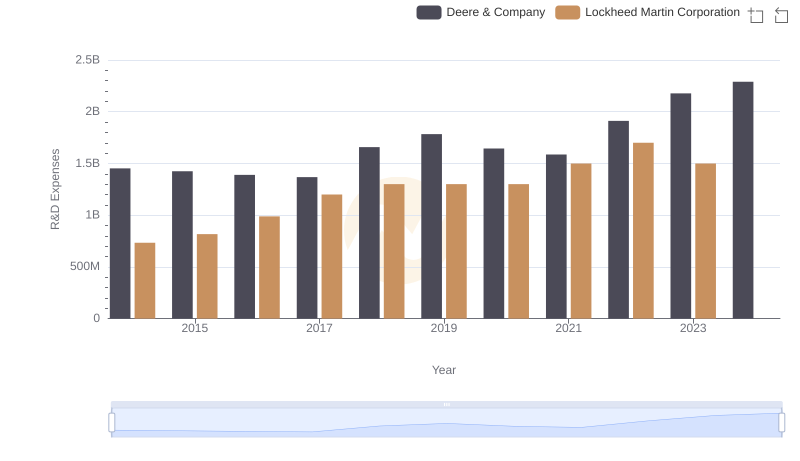Click the 2017 x-axis label

(x=319, y=328)
